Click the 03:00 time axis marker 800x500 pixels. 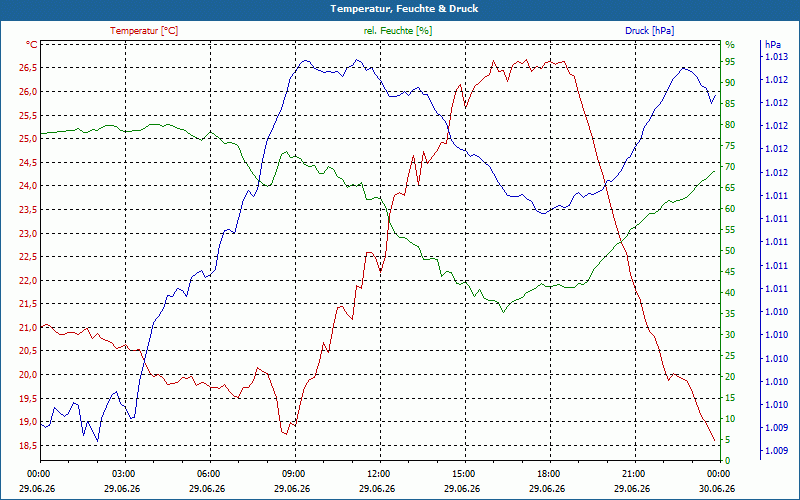tap(125, 473)
